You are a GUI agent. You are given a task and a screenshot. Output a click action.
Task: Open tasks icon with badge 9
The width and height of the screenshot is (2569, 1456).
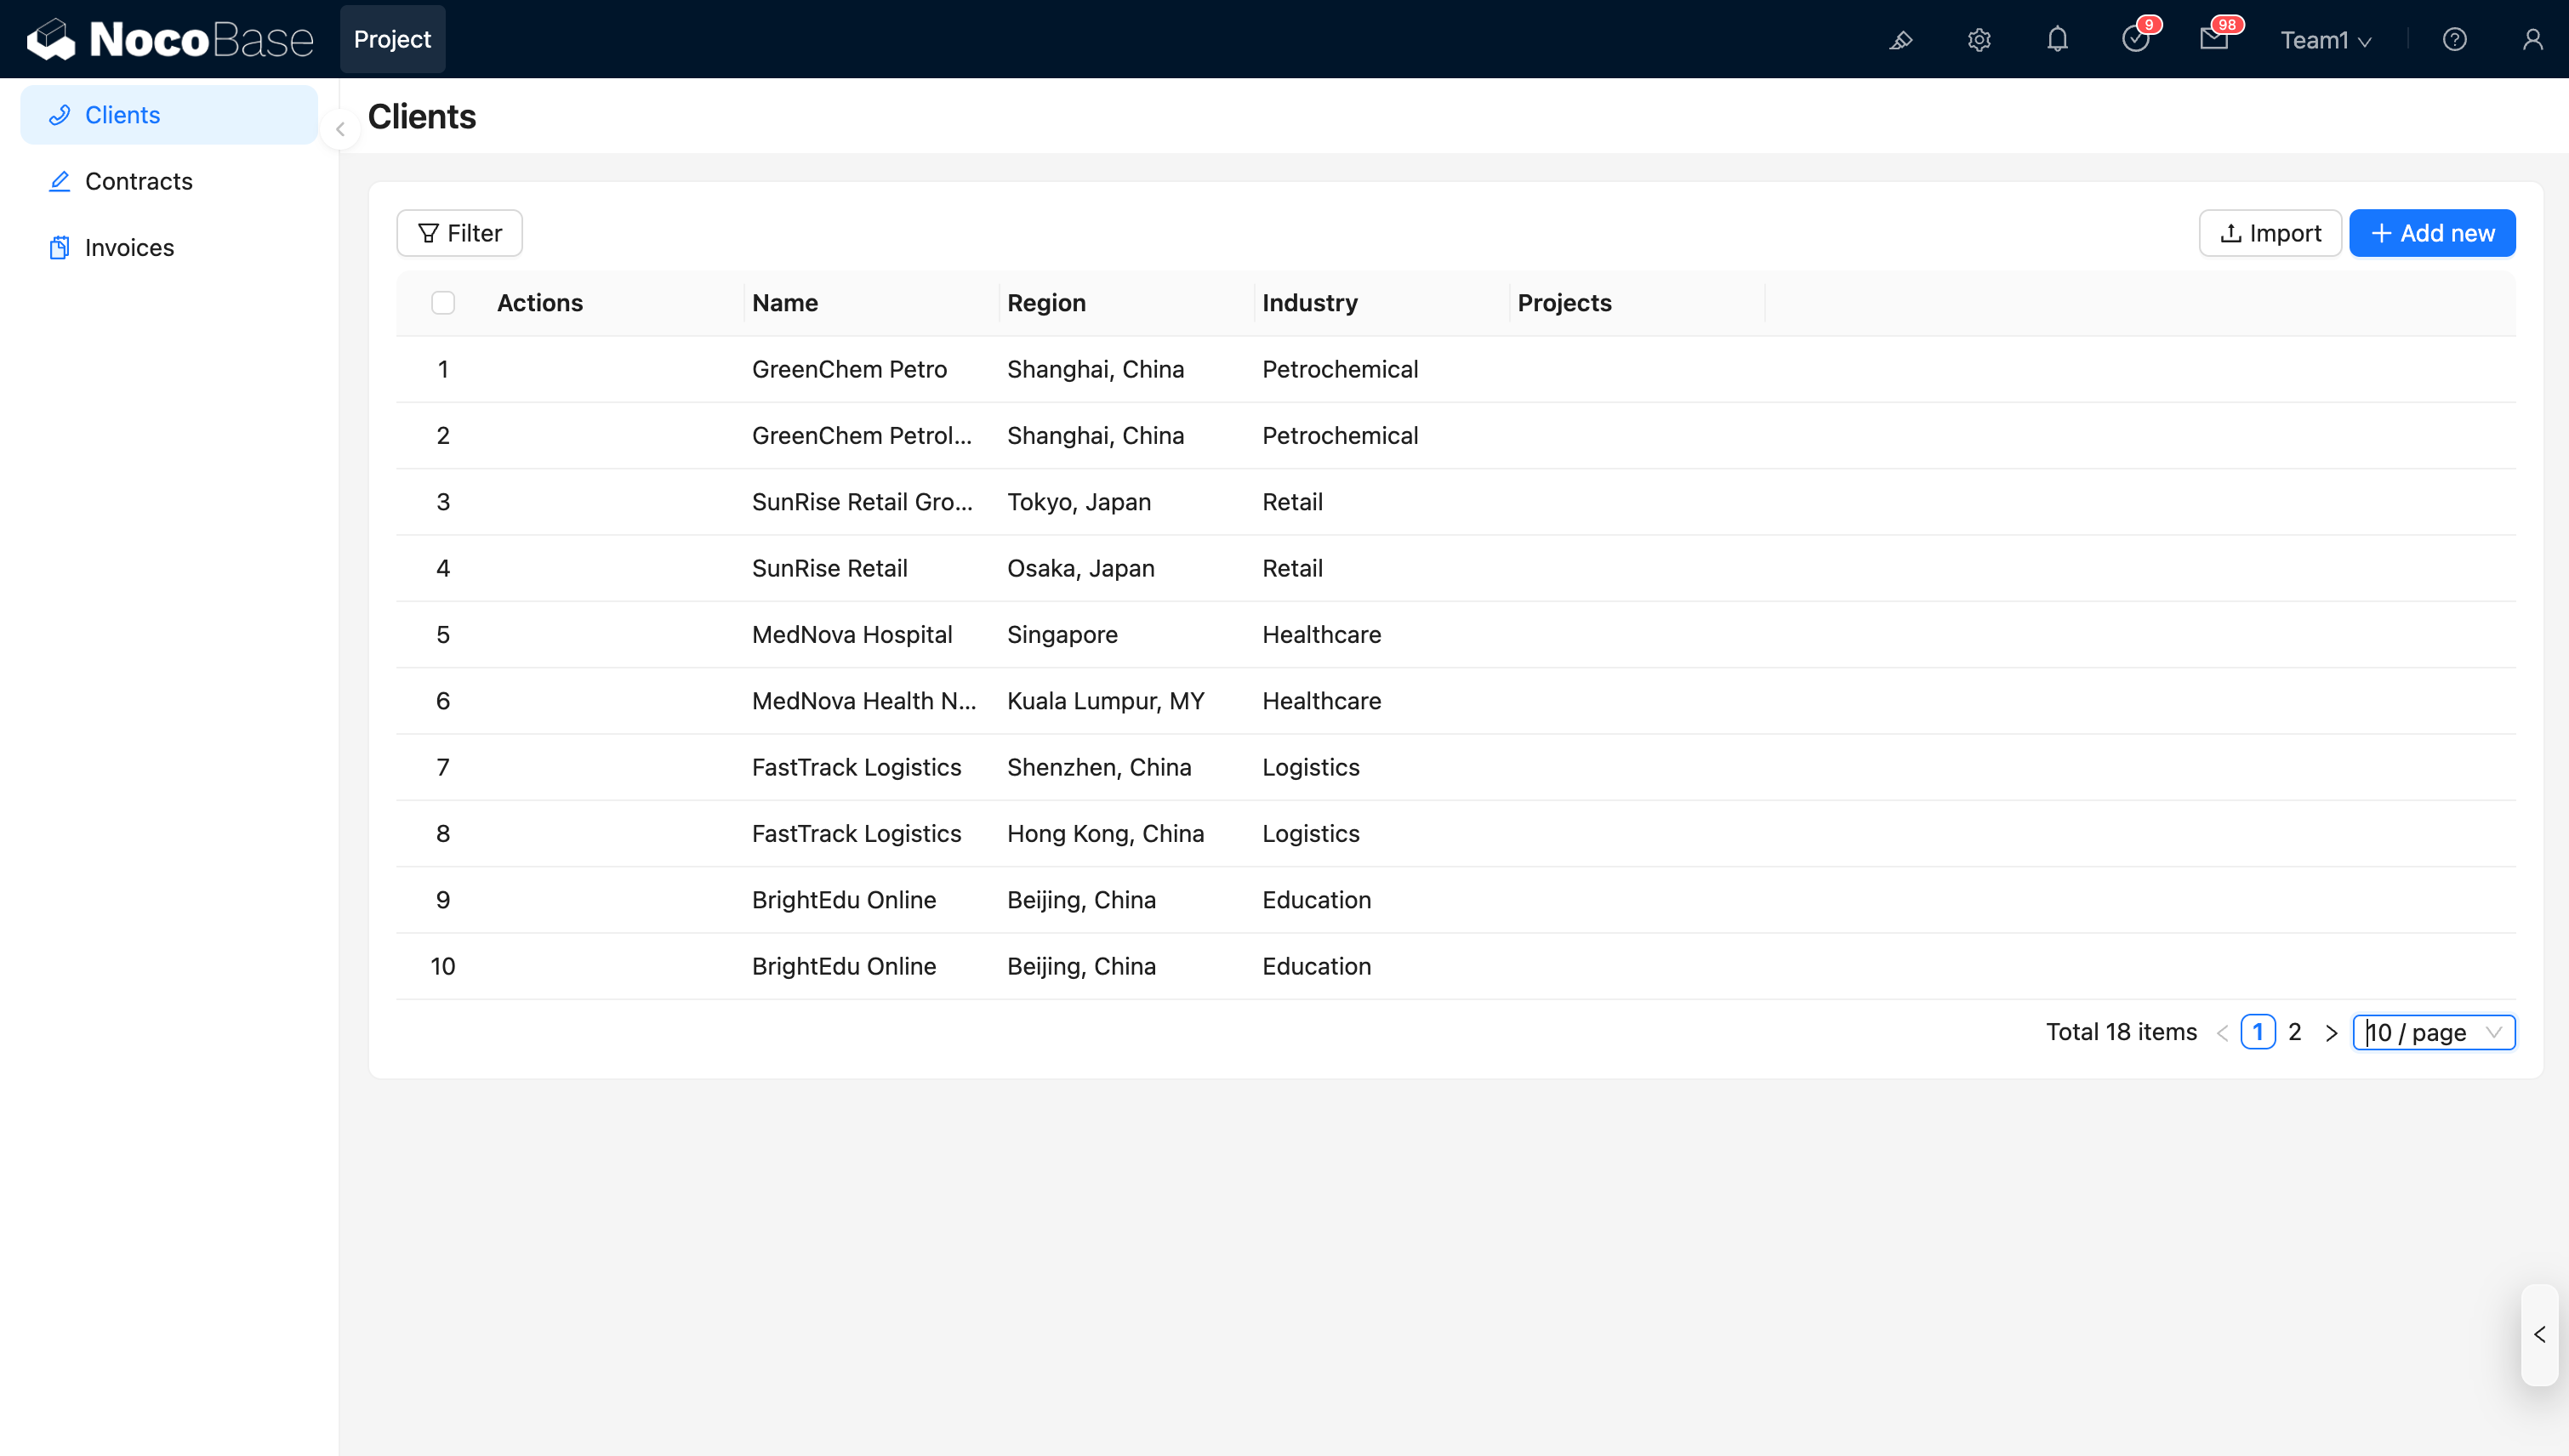[x=2136, y=41]
